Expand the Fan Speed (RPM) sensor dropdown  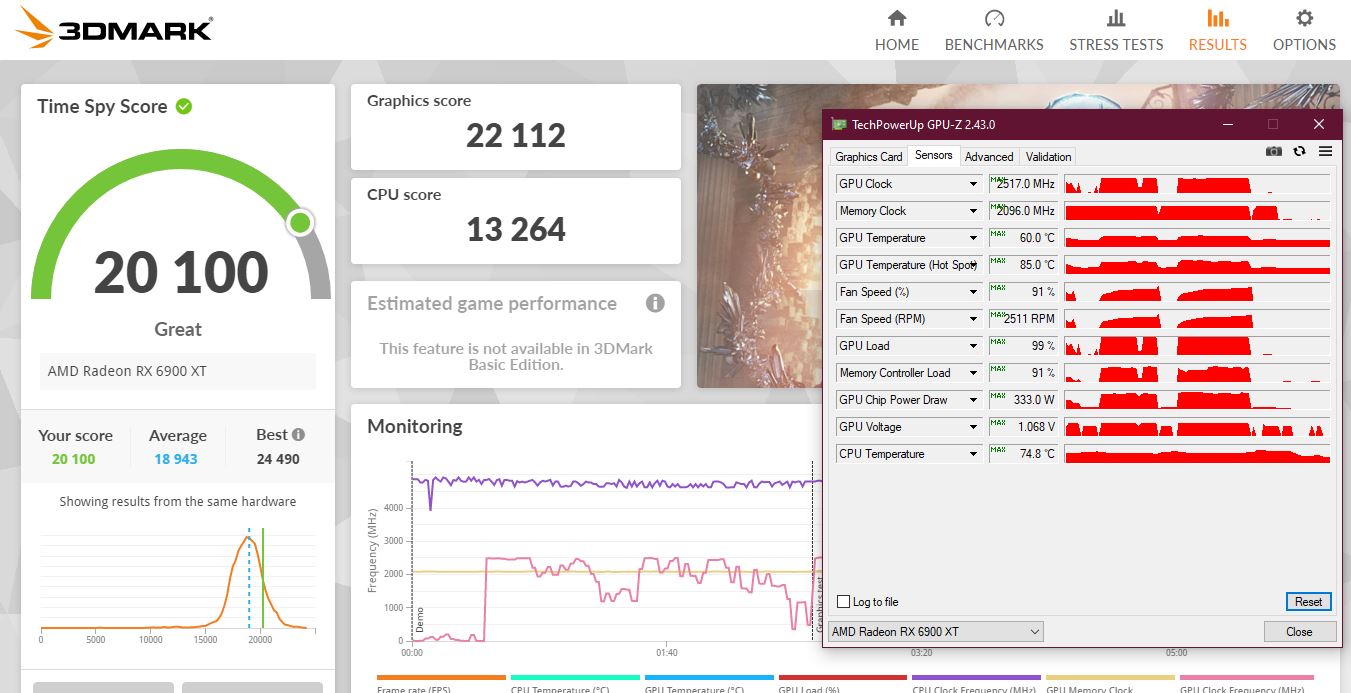(973, 319)
